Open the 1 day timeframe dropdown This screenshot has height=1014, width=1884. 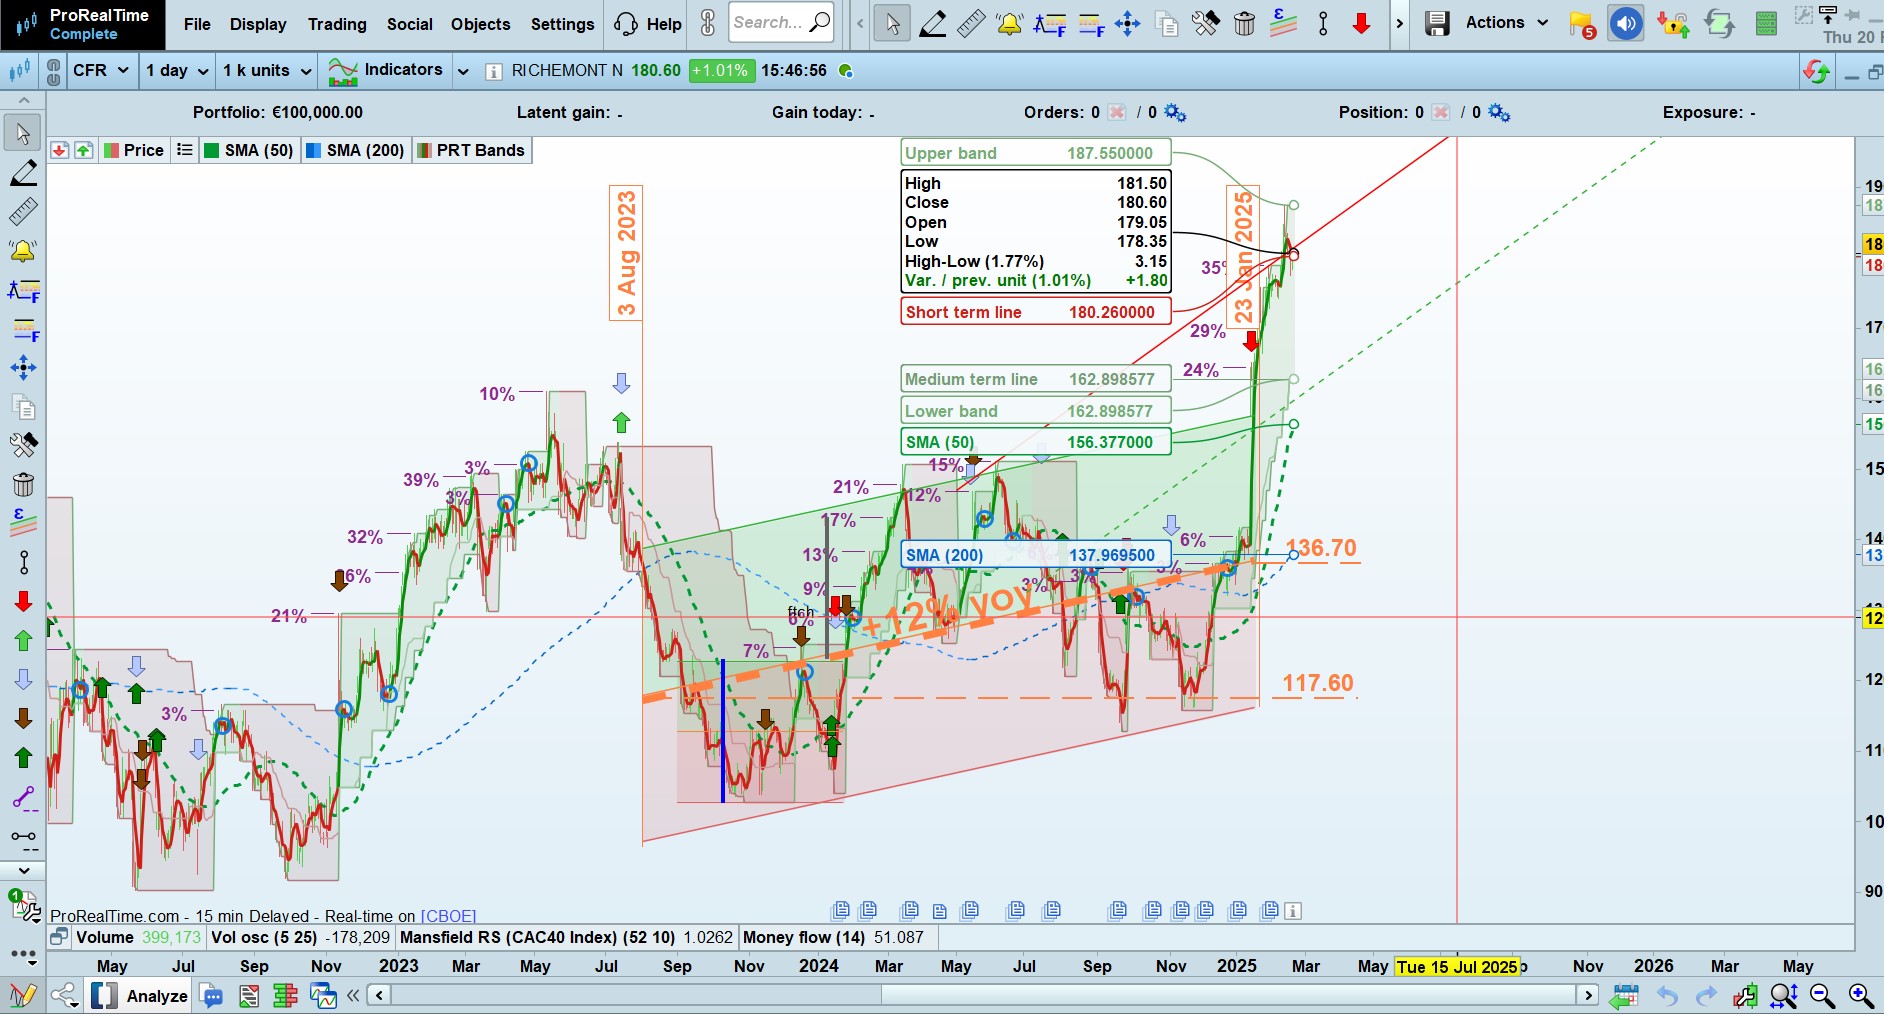[x=177, y=71]
